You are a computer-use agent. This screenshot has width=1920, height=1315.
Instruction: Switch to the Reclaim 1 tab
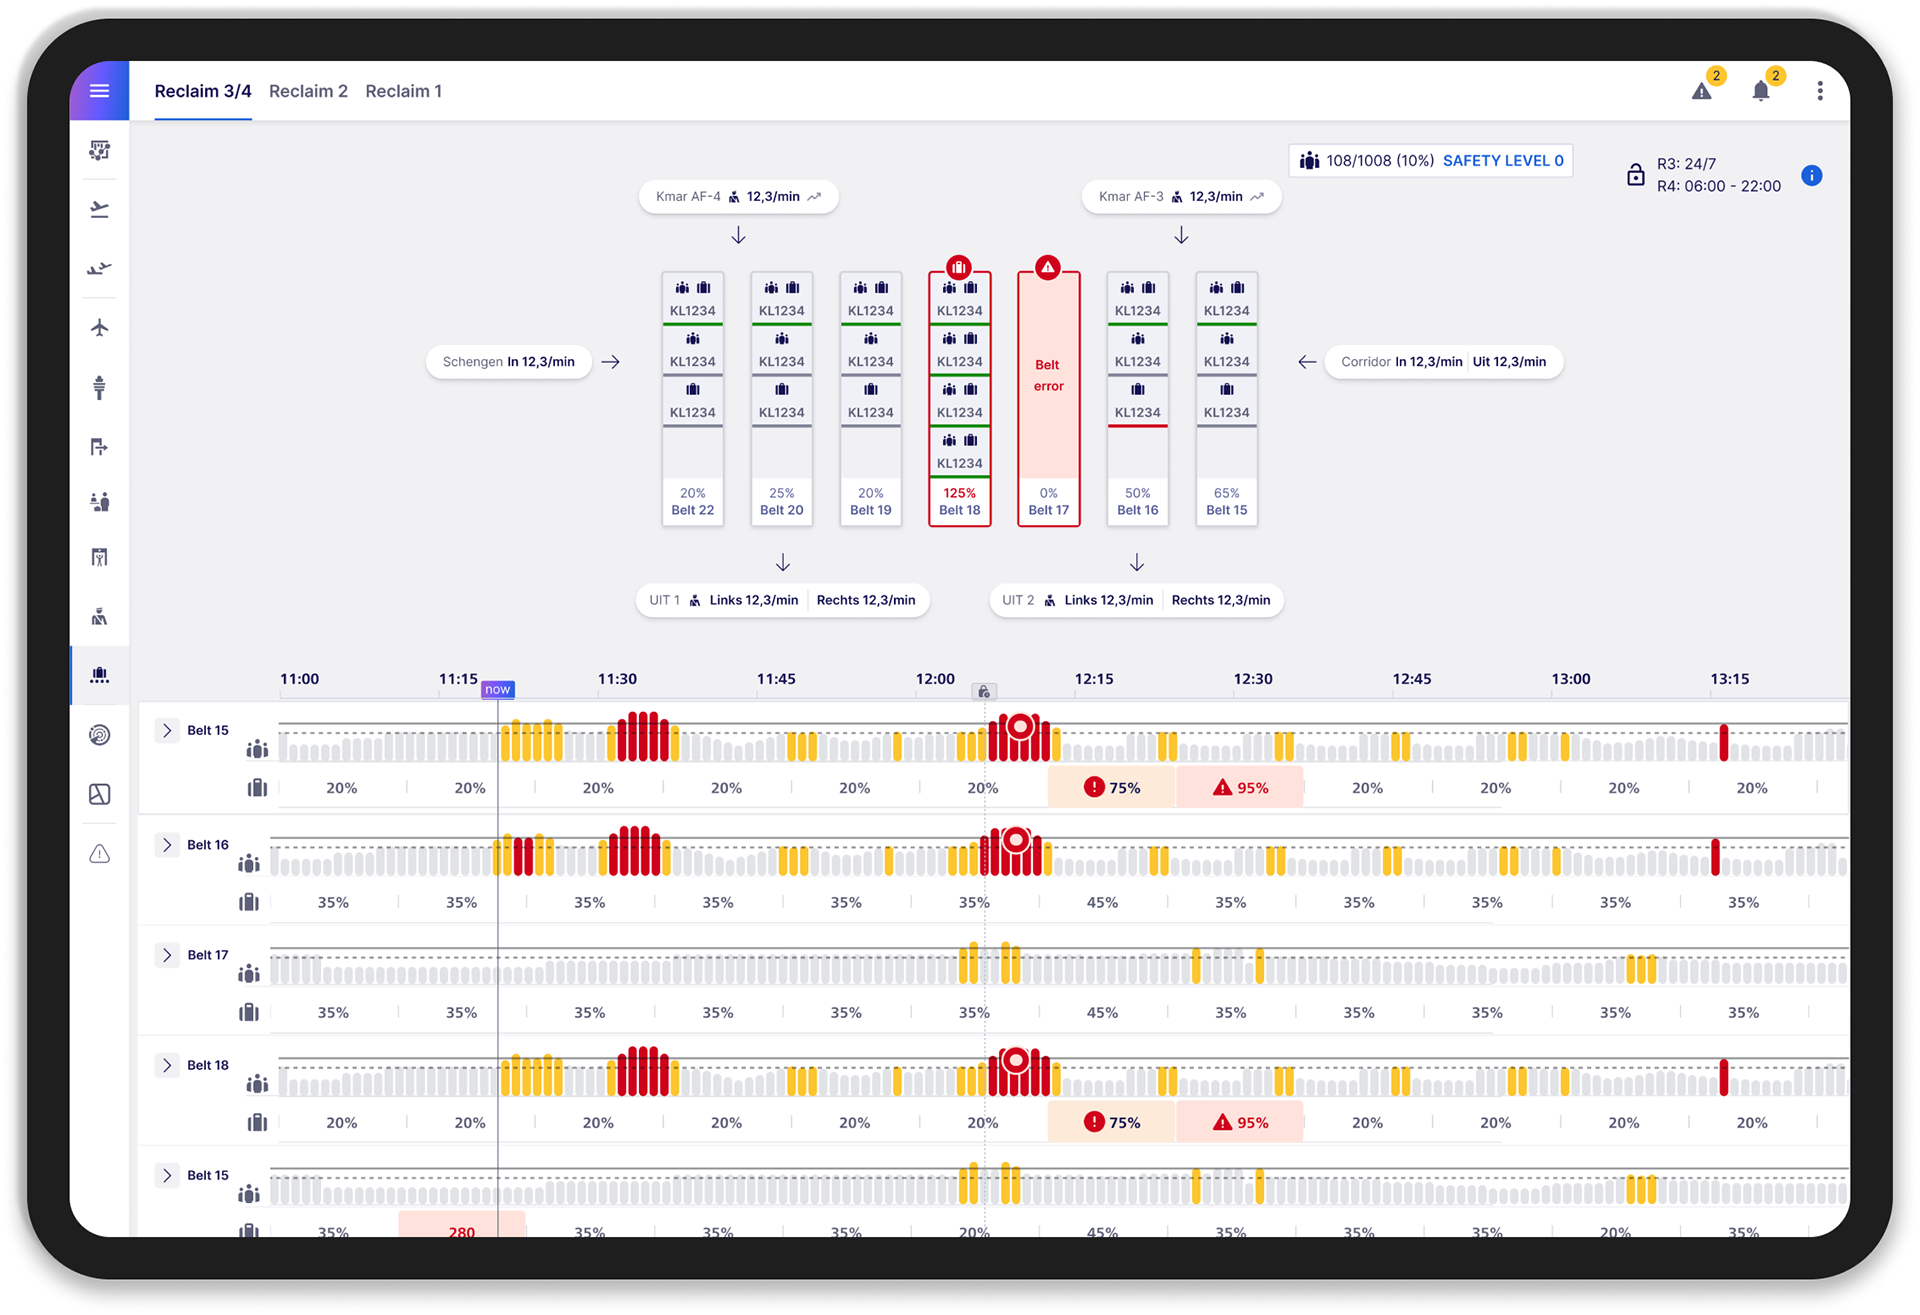coord(403,91)
